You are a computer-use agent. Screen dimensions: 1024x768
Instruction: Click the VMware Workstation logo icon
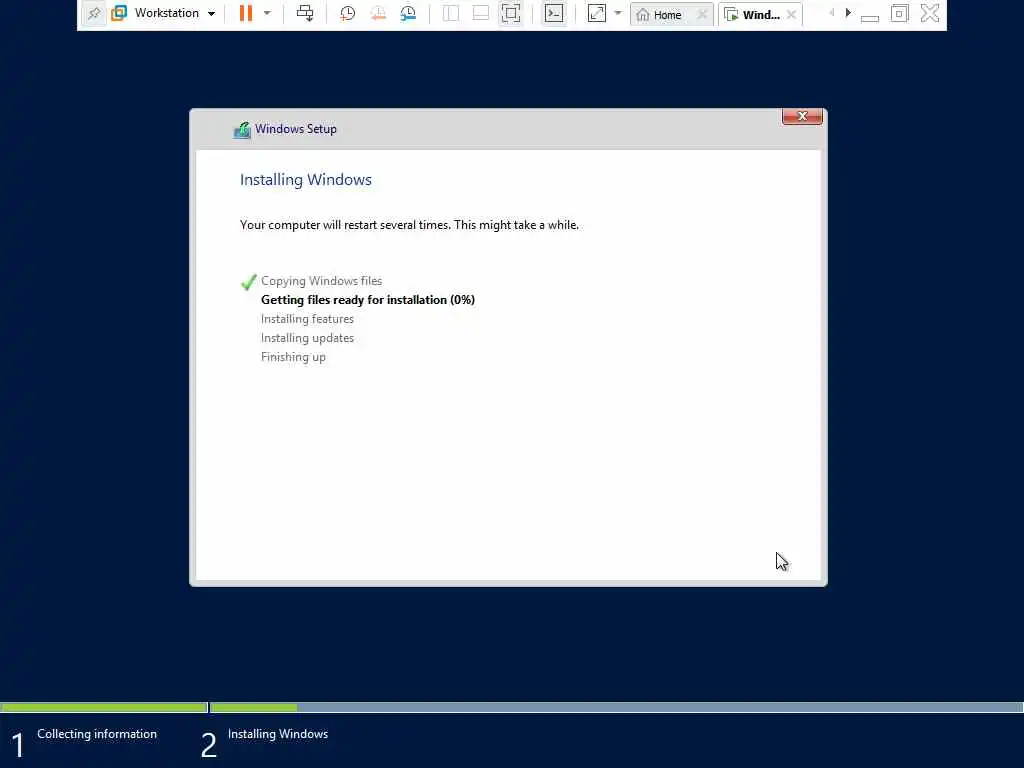coord(119,13)
